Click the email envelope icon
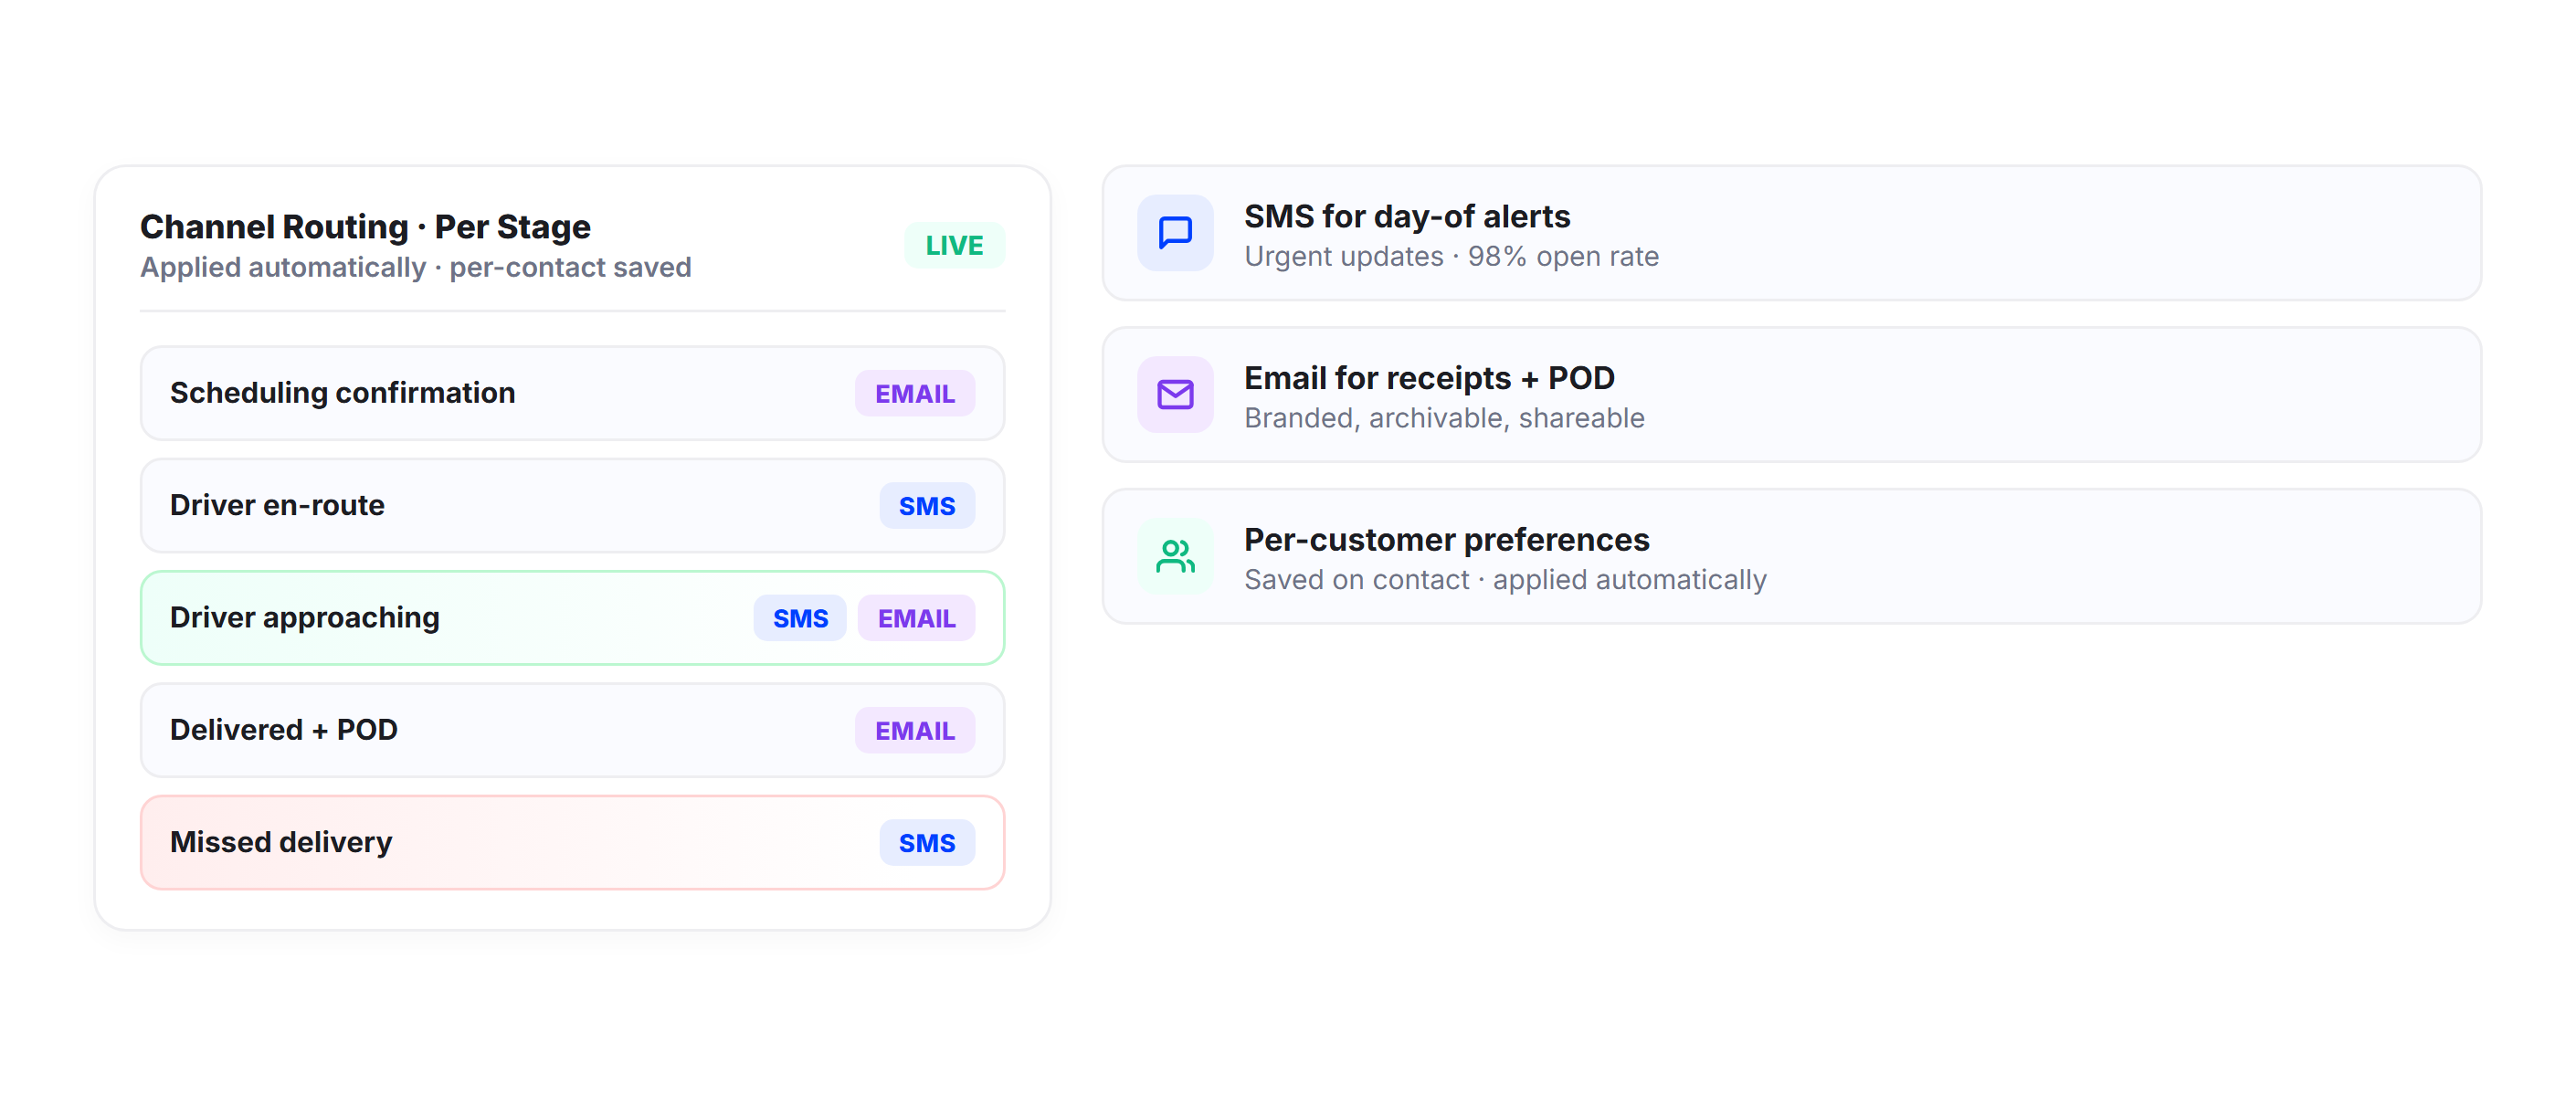The width and height of the screenshot is (2576, 1096). point(1175,395)
